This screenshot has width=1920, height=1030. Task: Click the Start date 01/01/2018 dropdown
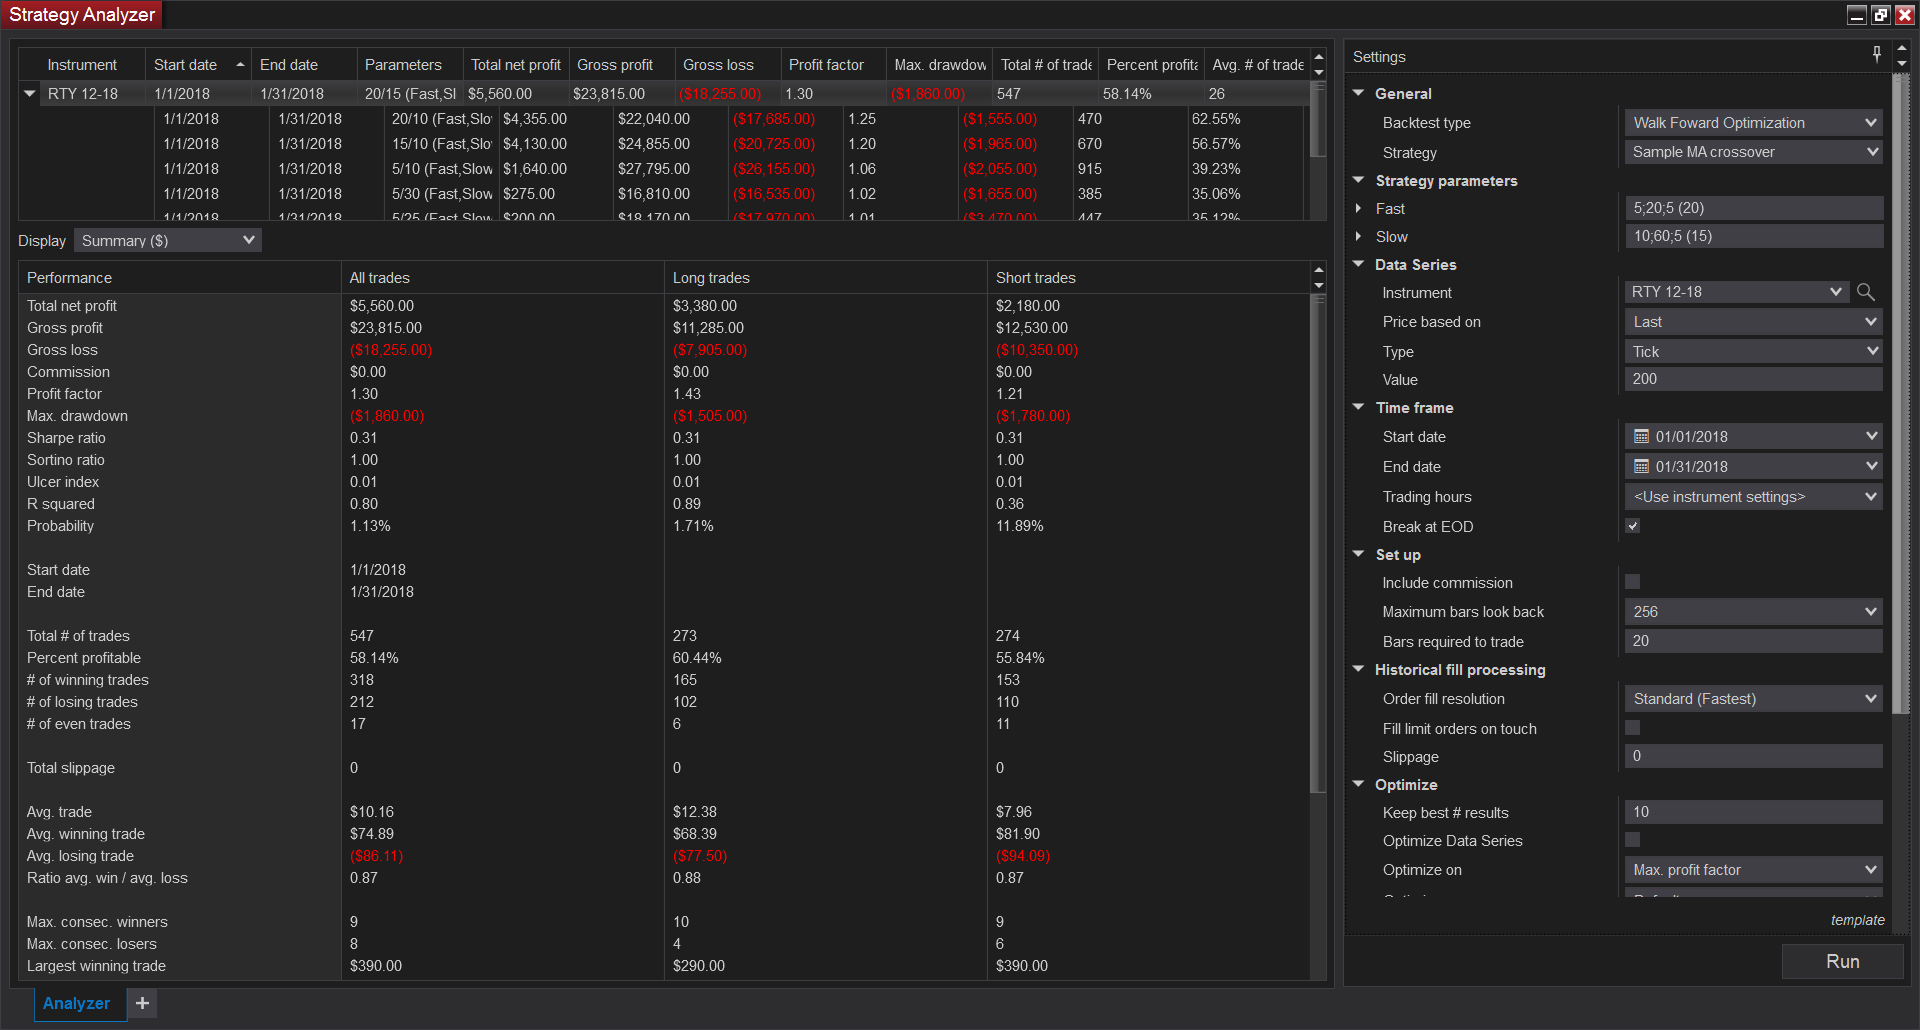tap(1753, 437)
